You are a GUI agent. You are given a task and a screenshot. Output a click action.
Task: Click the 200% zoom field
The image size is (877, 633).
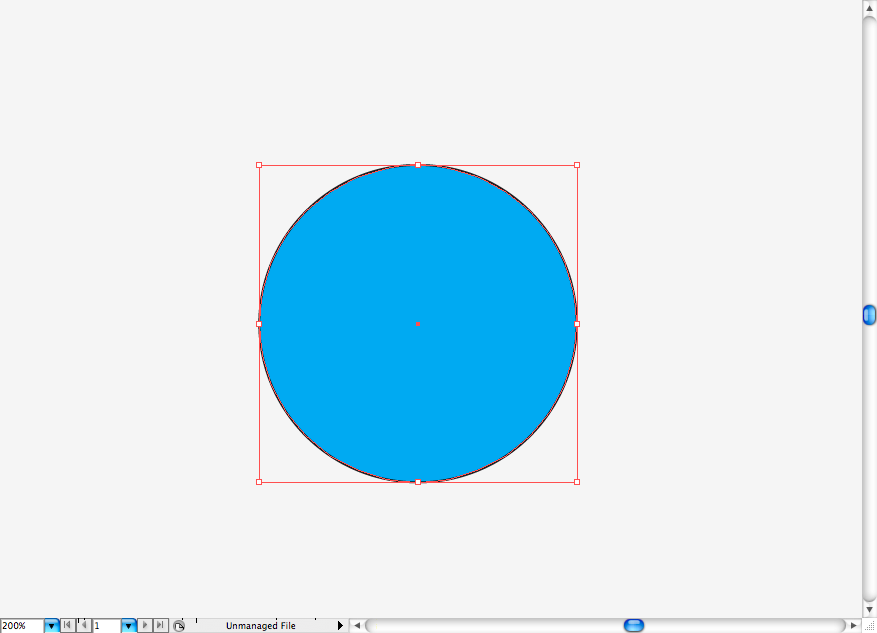[22, 626]
